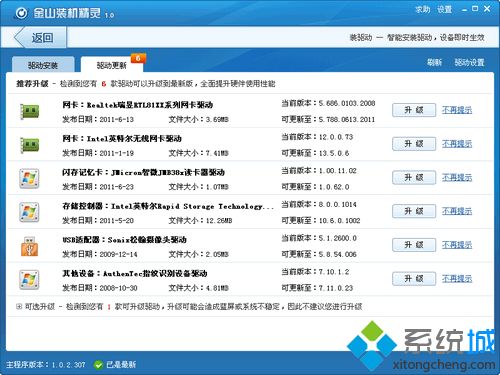500x375 pixels.
Task: Upgrade the JMicron JMB38x card reader driver
Action: 414,177
